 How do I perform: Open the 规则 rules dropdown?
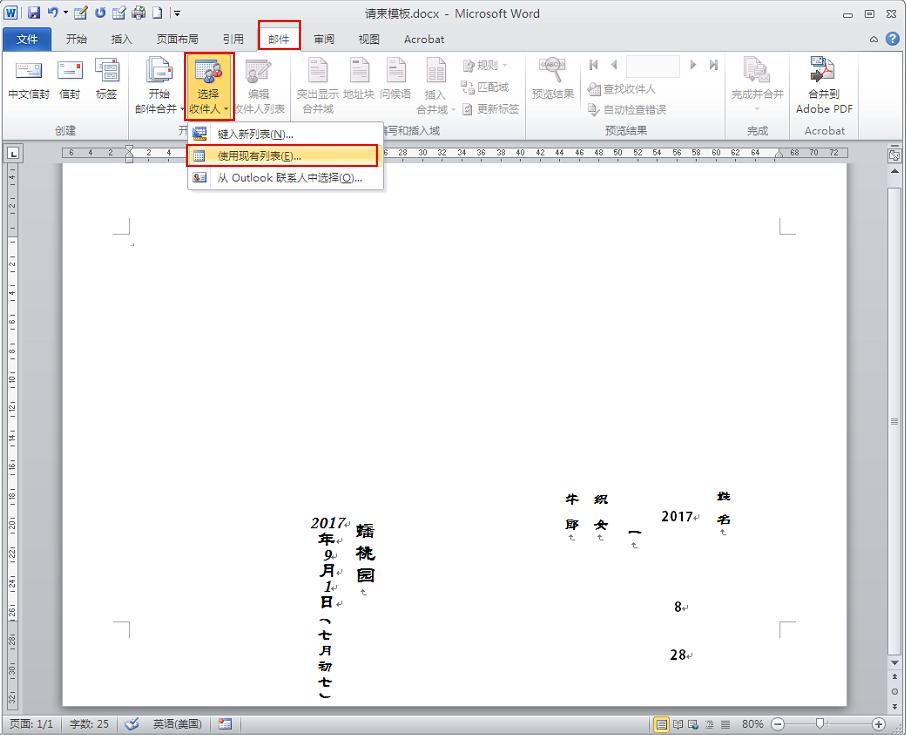tap(484, 65)
